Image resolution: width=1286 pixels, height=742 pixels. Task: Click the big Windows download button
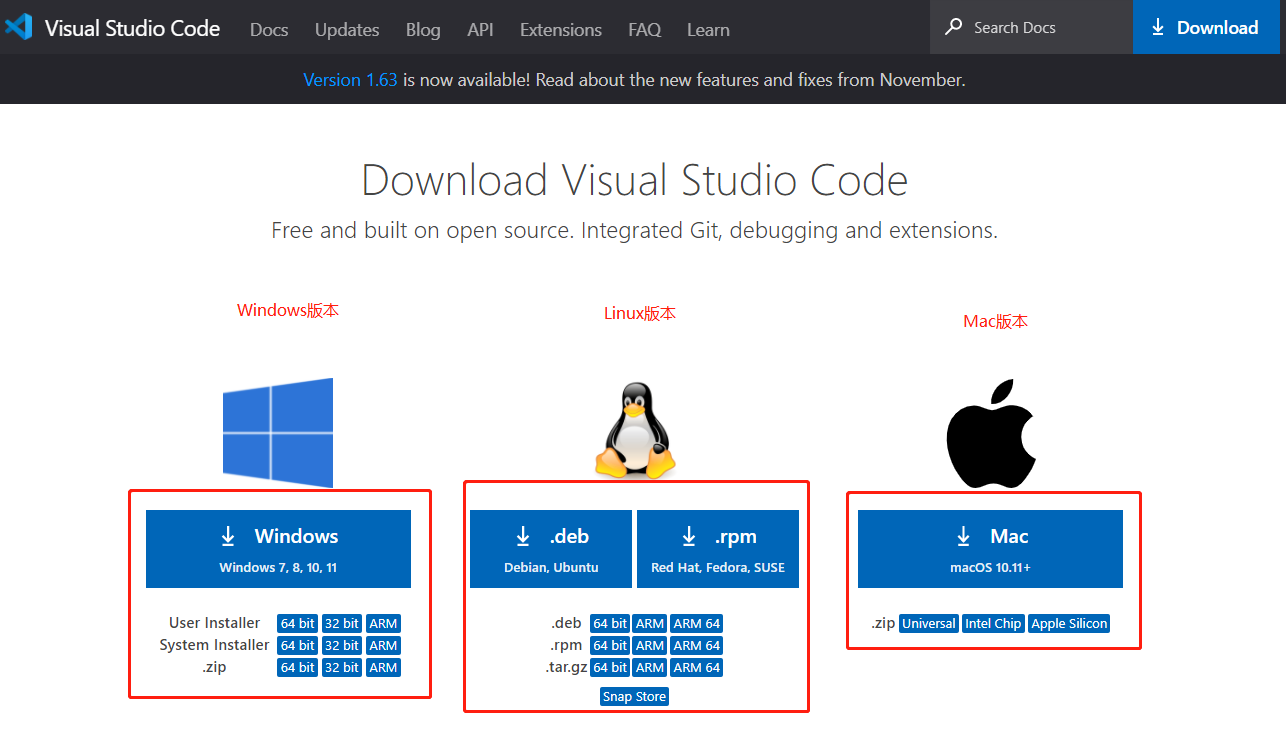tap(278, 549)
